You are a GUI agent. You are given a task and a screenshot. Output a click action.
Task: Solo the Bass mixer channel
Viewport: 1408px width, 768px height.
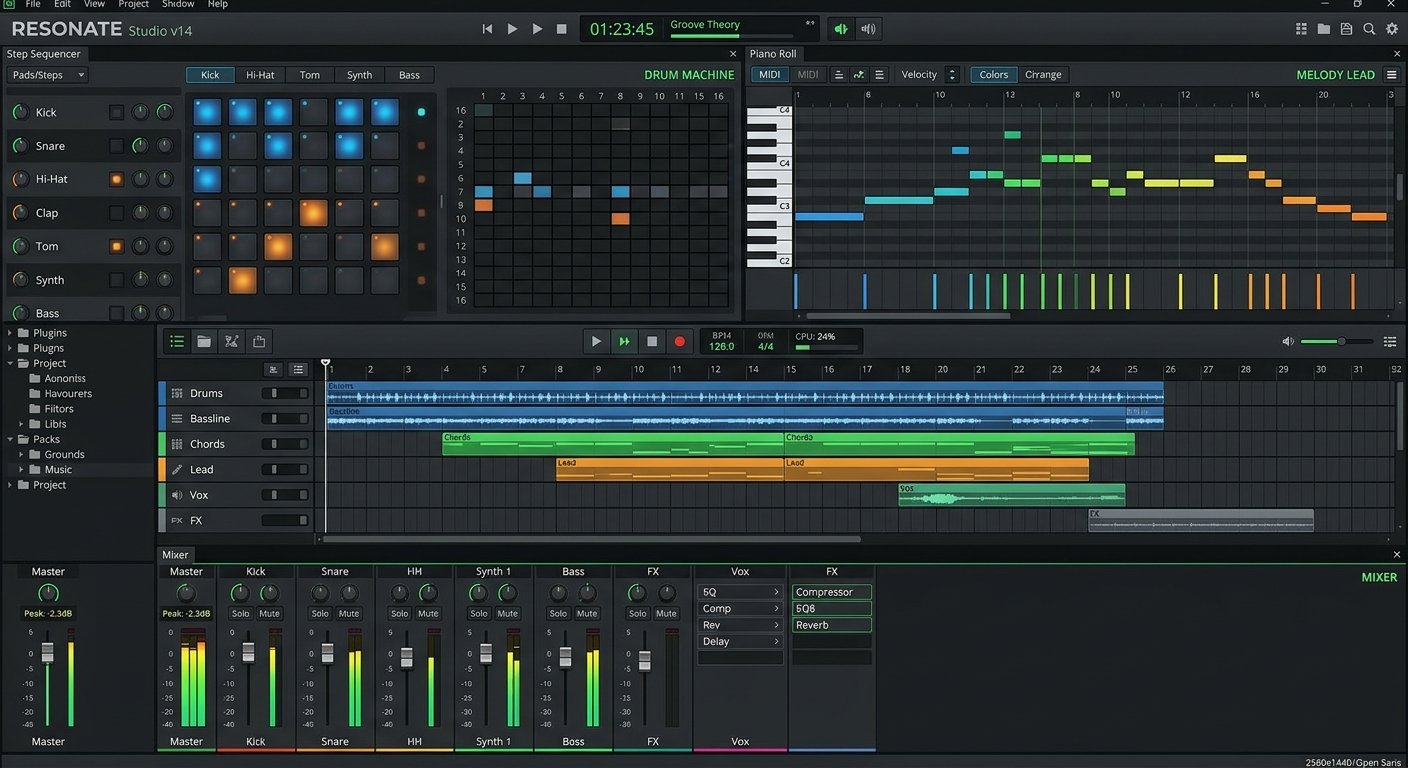(x=558, y=614)
